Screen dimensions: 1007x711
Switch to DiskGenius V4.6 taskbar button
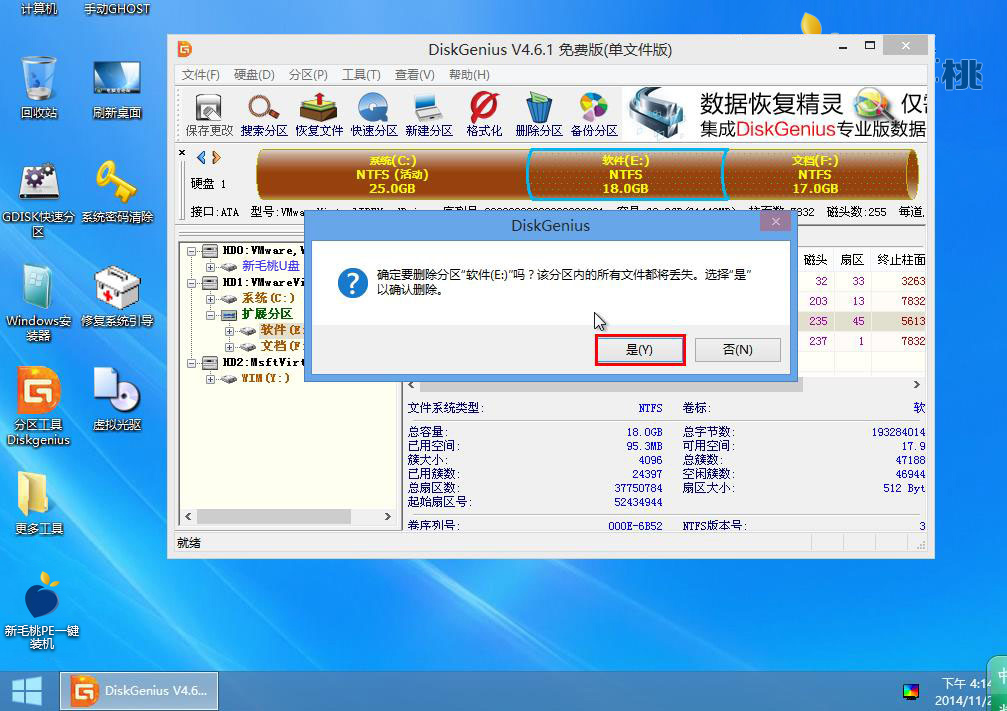[139, 691]
